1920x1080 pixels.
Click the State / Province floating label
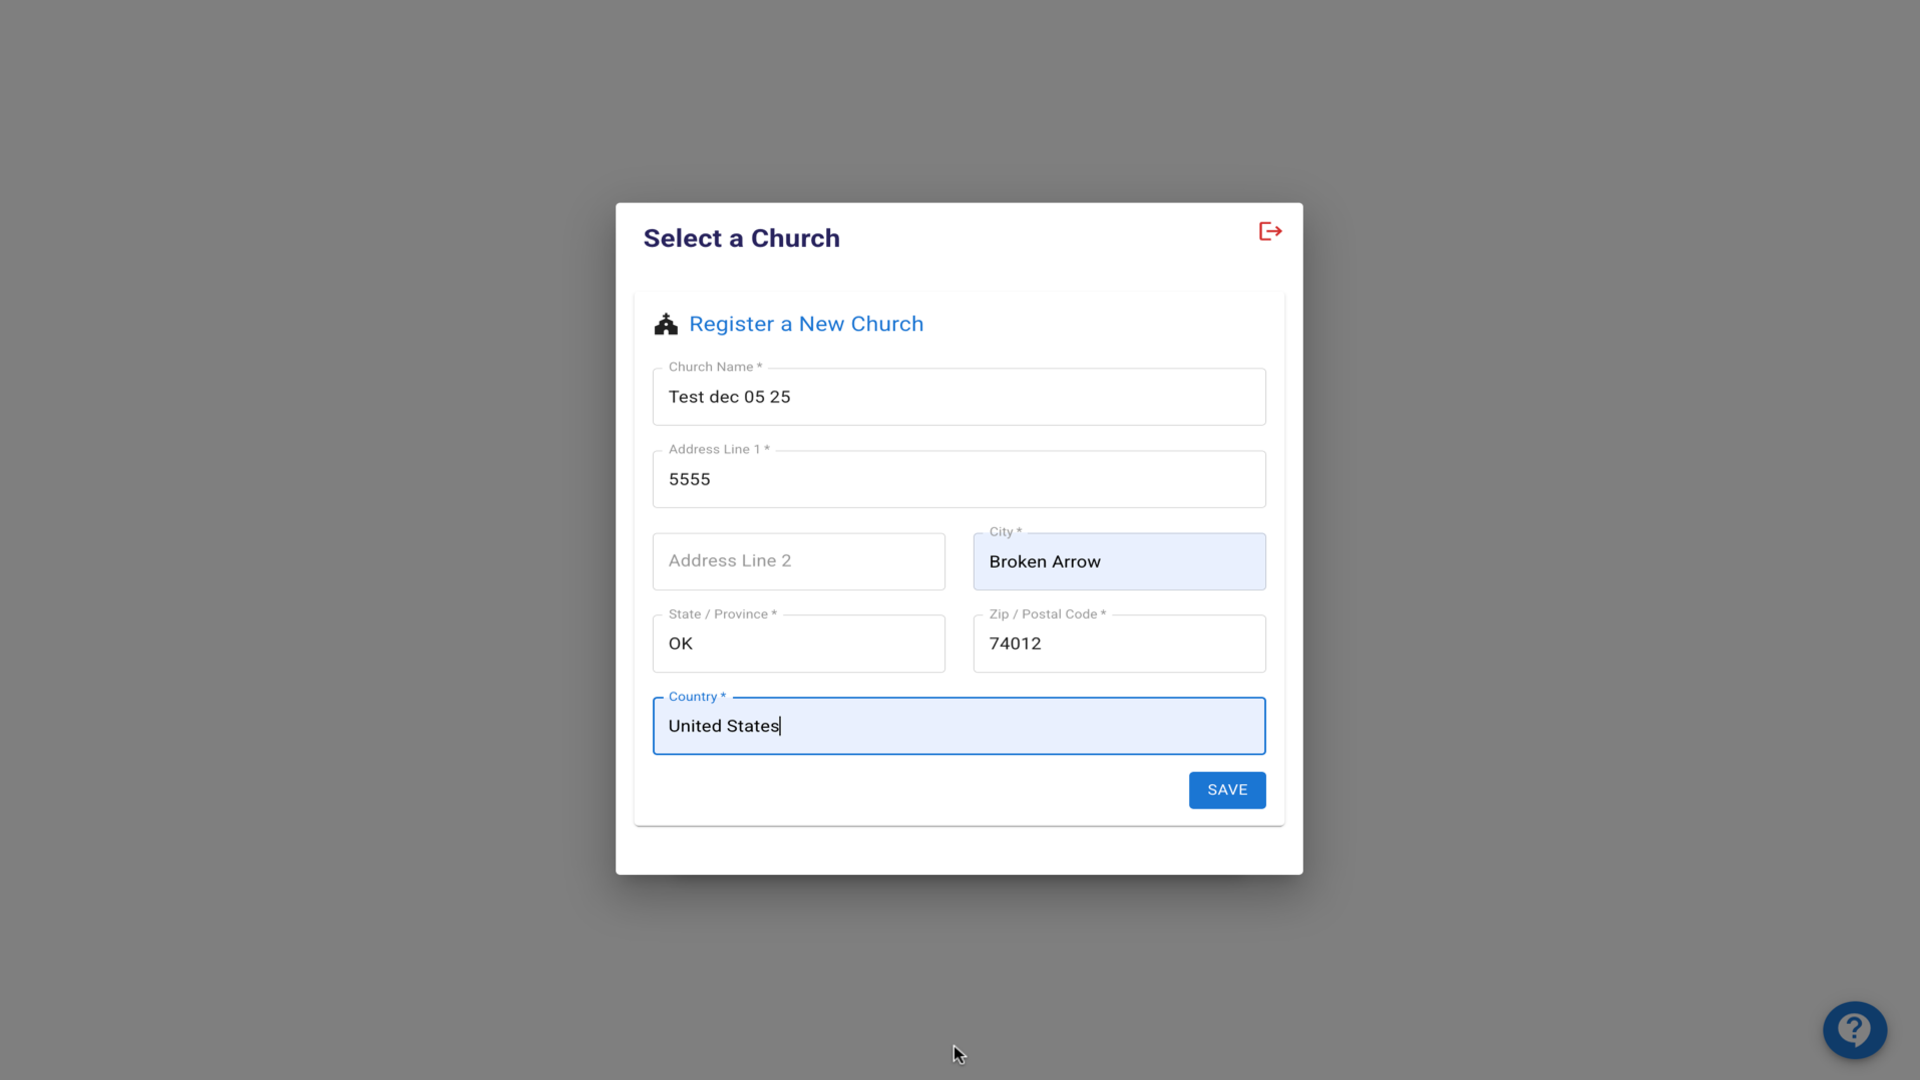pyautogui.click(x=721, y=614)
